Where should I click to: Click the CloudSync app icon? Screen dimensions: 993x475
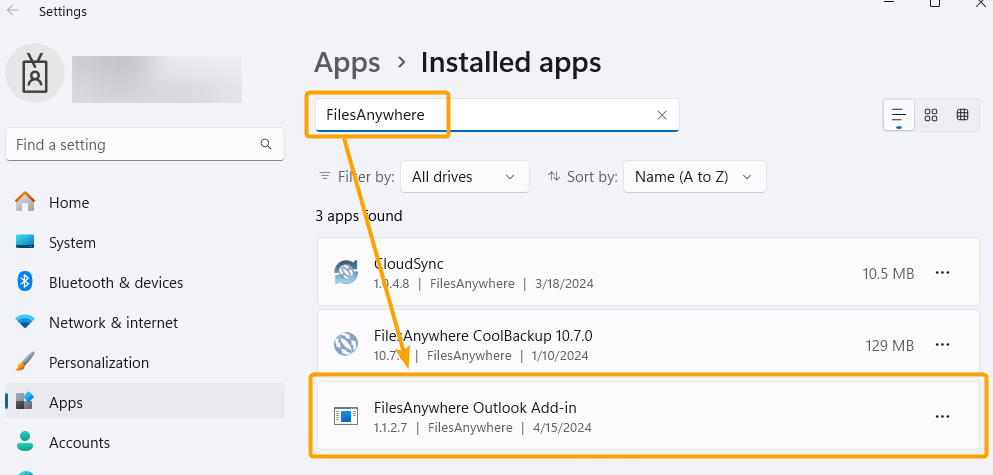(346, 273)
